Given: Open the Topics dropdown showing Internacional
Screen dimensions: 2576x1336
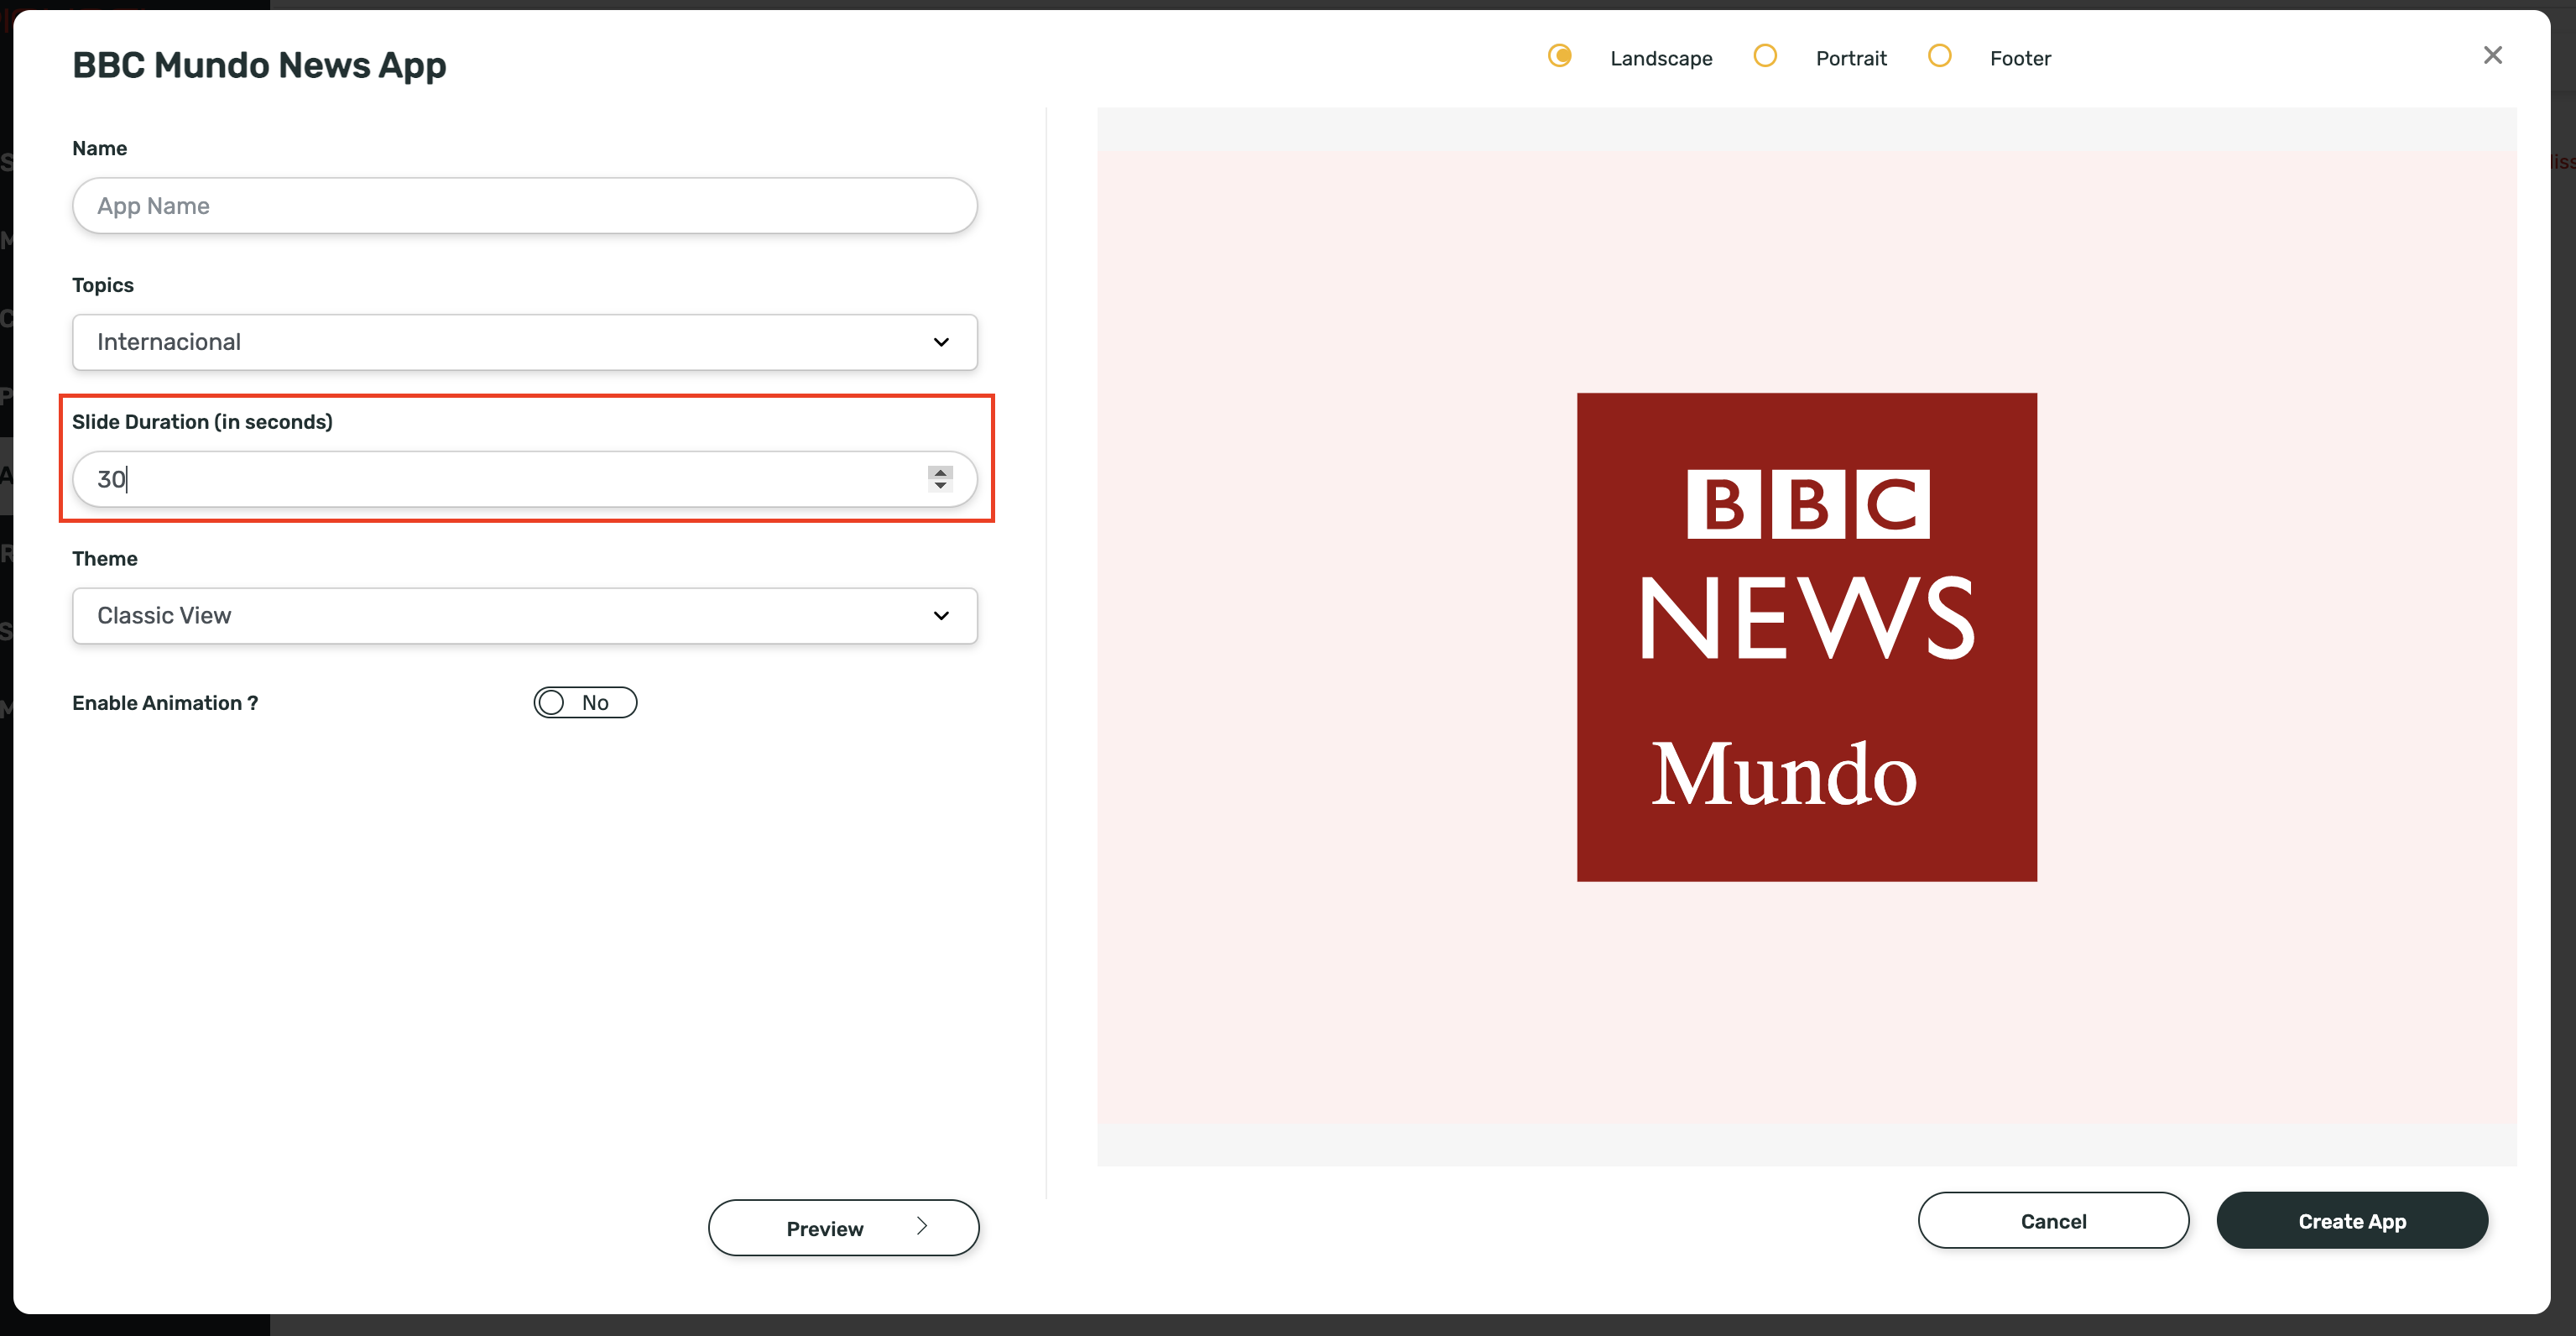Looking at the screenshot, I should 525,342.
